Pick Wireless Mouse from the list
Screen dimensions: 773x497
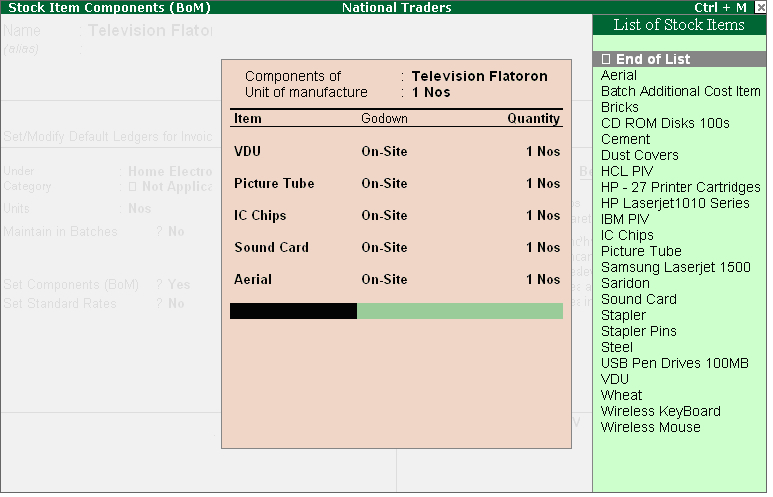tap(650, 427)
